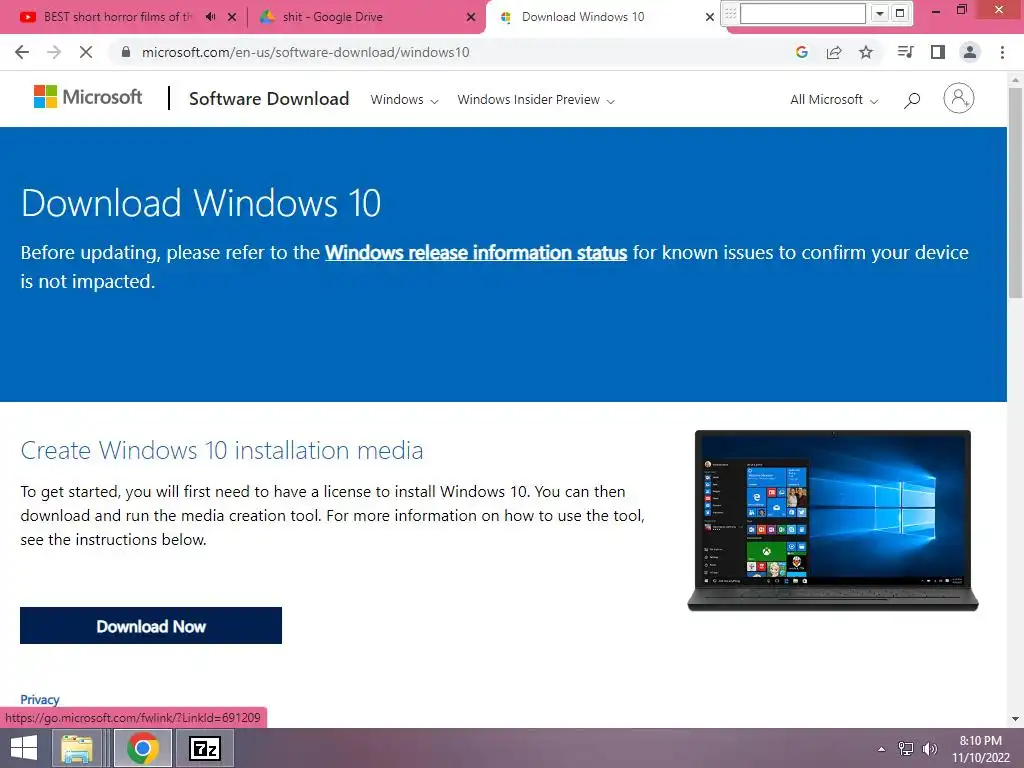Click the Google icon in address bar
Screen dimensions: 1024x768
[802, 52]
